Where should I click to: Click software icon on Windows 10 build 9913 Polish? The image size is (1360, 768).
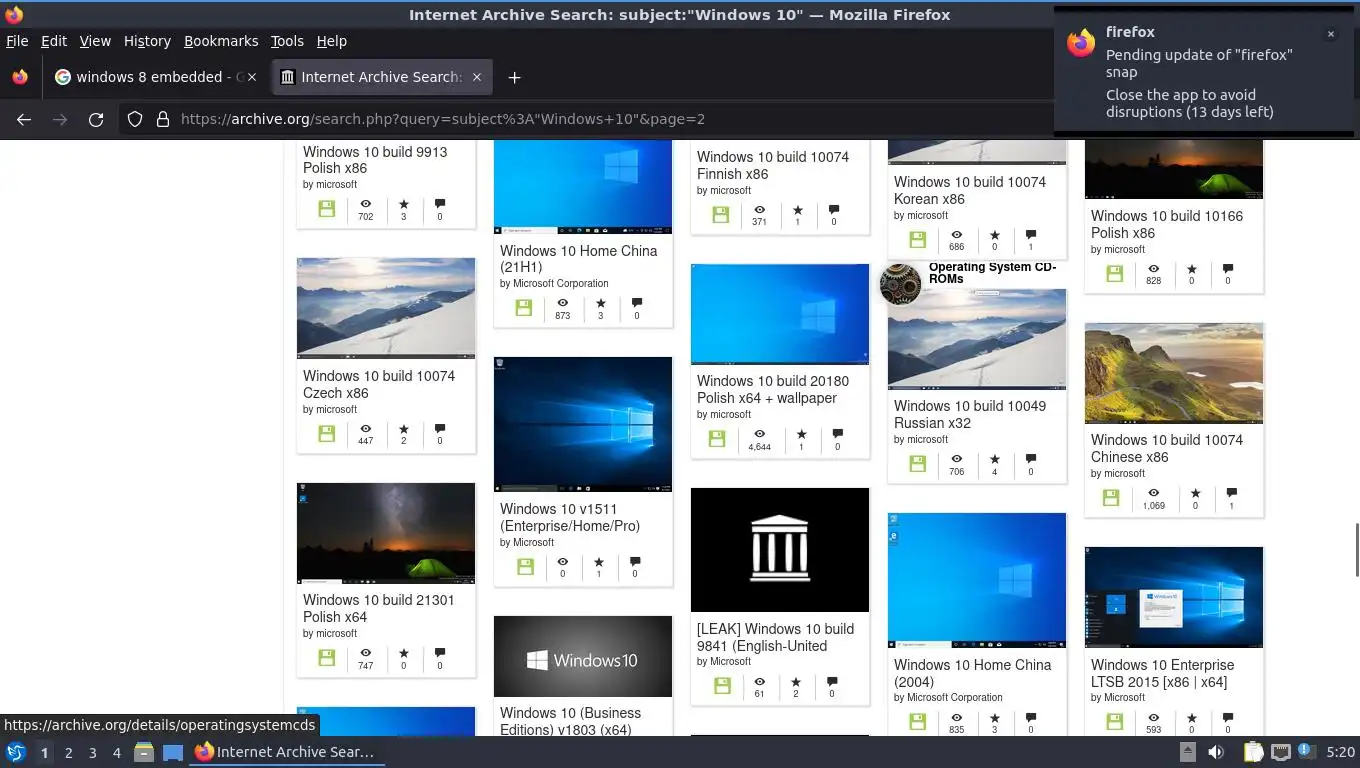coord(326,209)
